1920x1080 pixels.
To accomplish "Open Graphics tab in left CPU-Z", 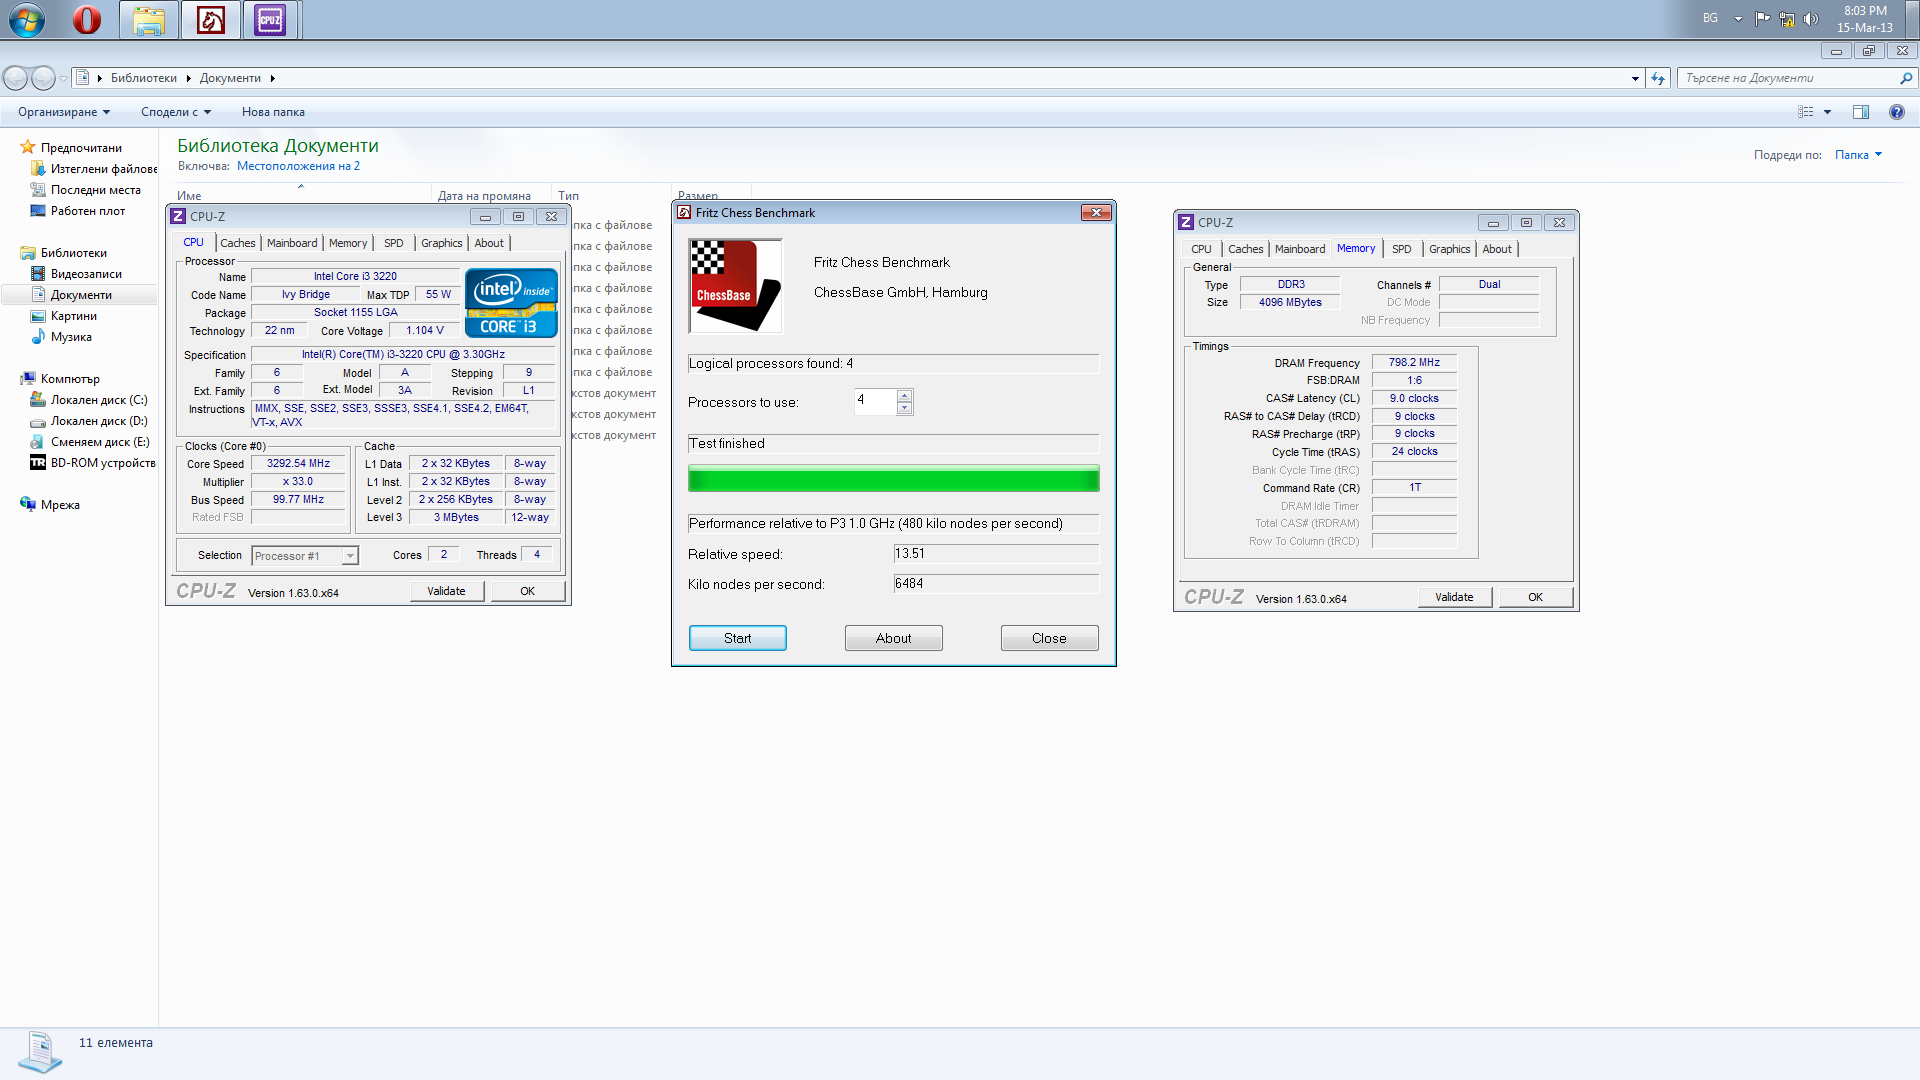I will point(441,243).
